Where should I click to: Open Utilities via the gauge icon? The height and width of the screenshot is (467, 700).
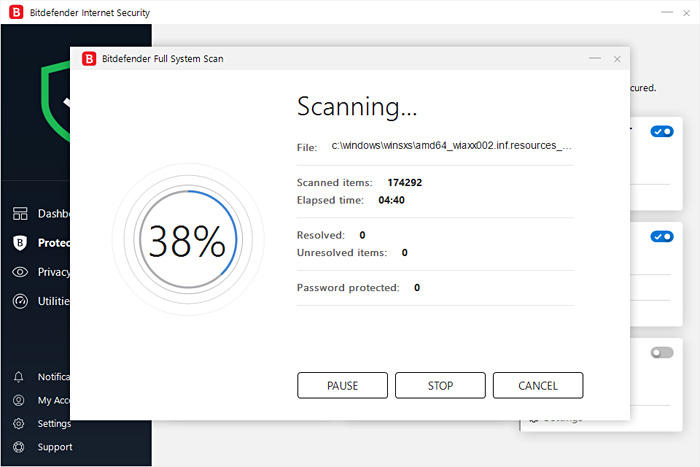(19, 301)
